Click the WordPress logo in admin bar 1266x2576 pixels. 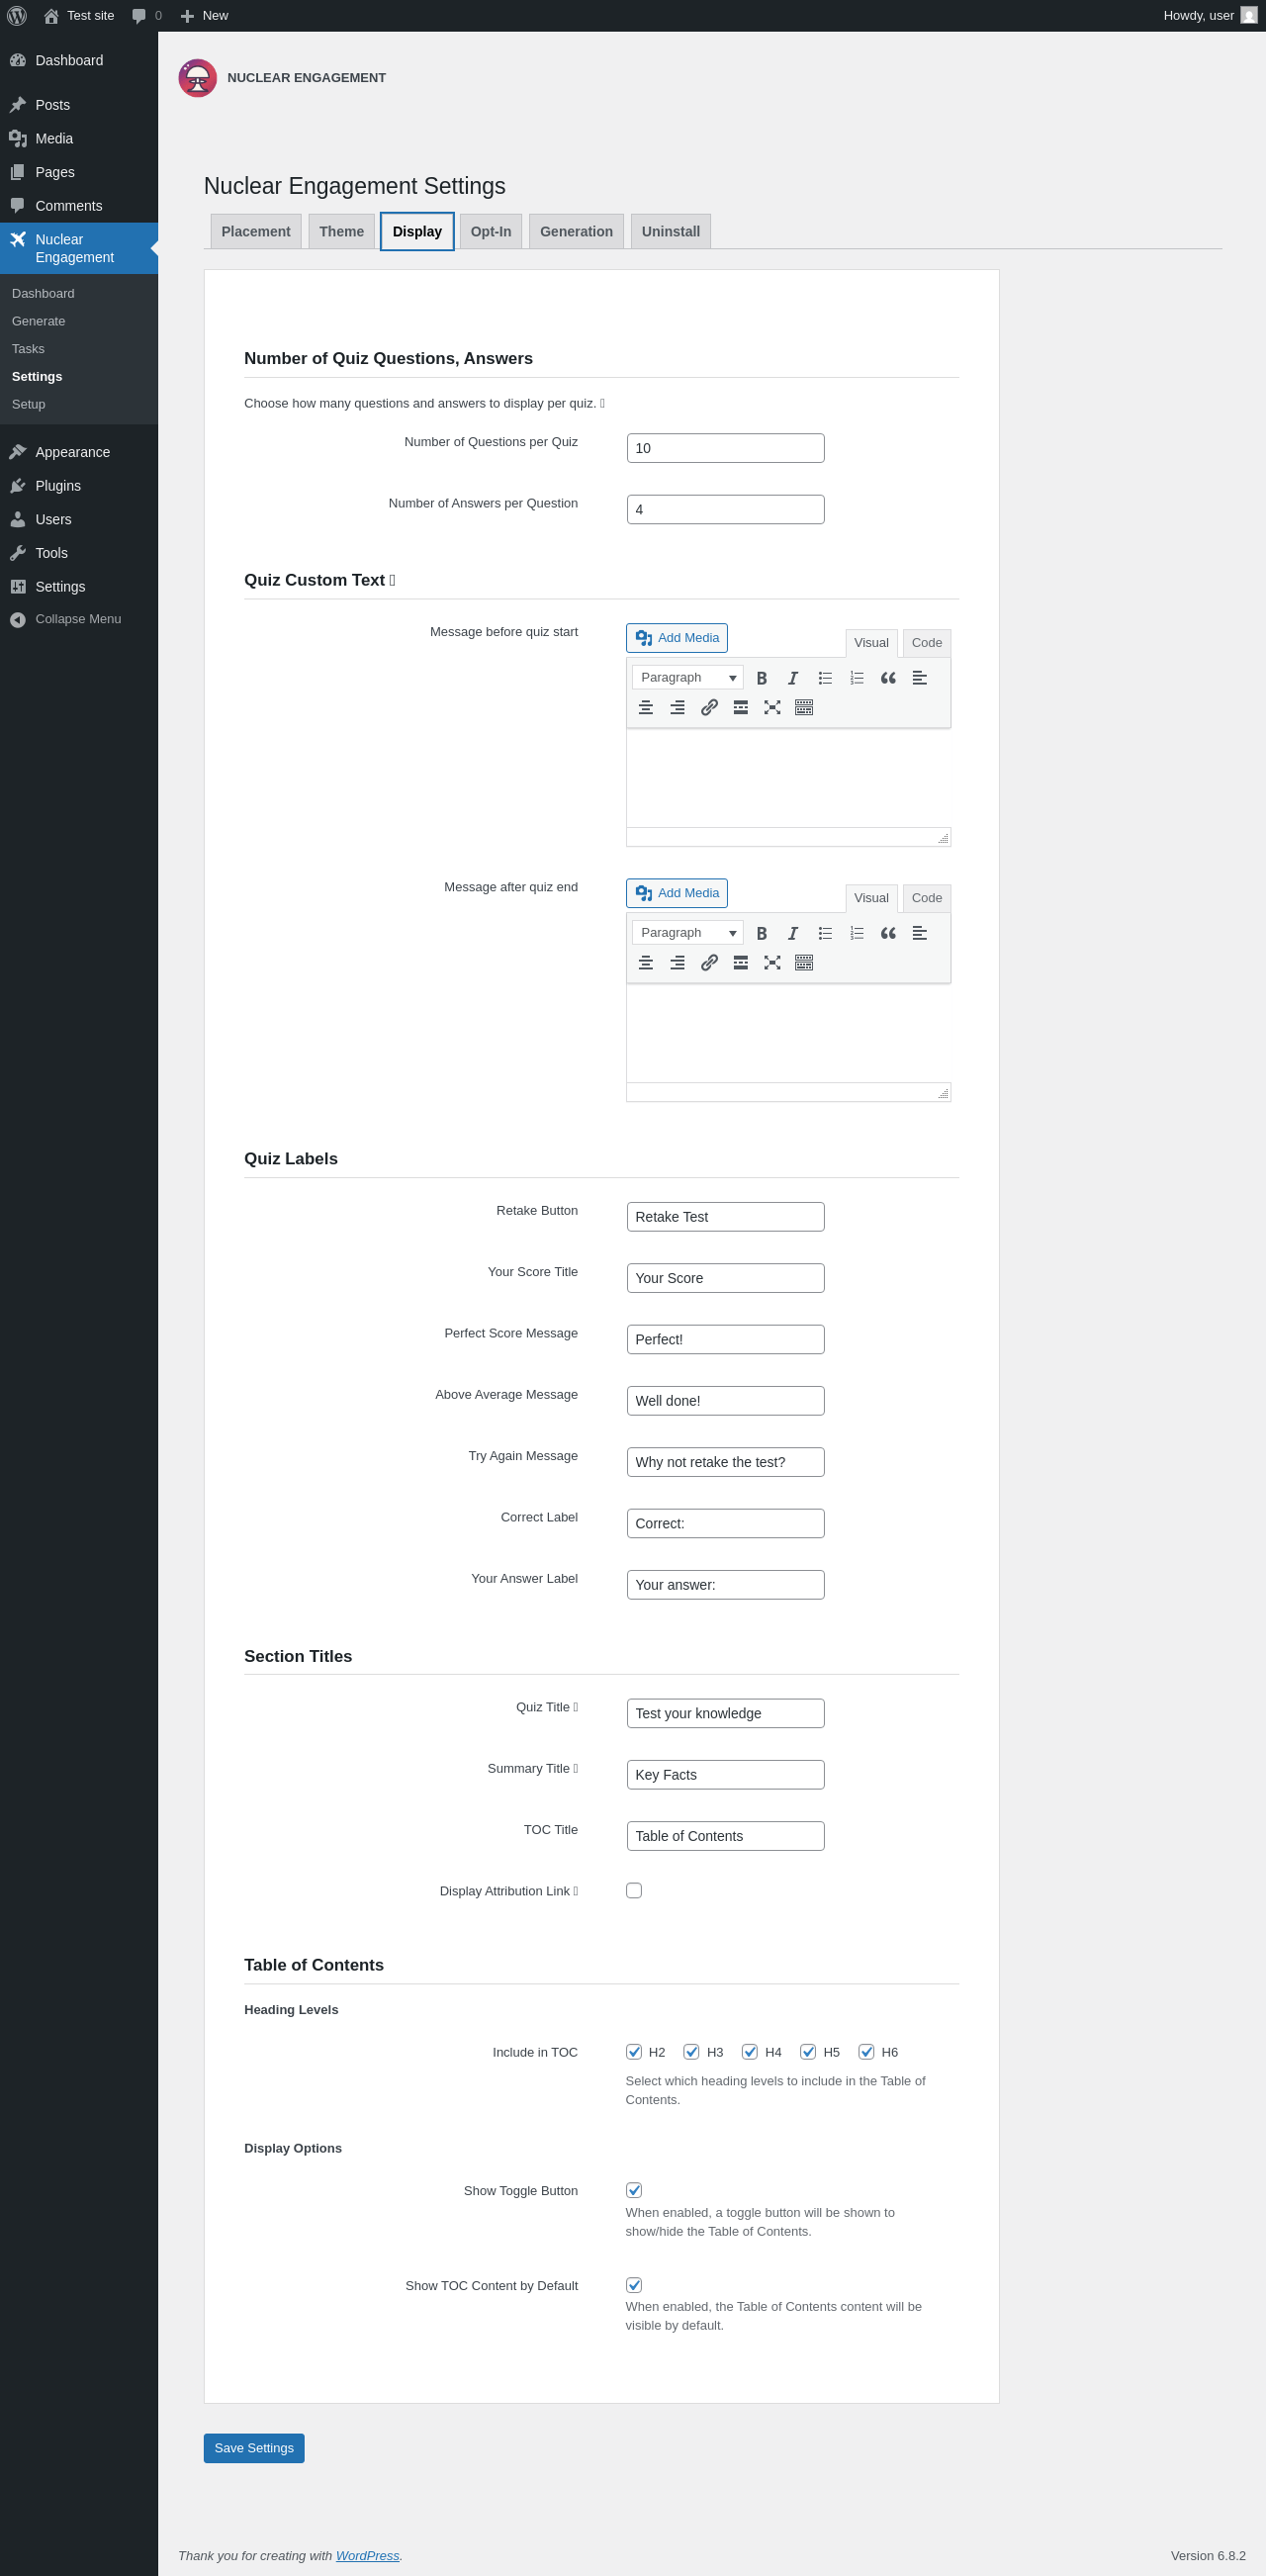tap(17, 16)
